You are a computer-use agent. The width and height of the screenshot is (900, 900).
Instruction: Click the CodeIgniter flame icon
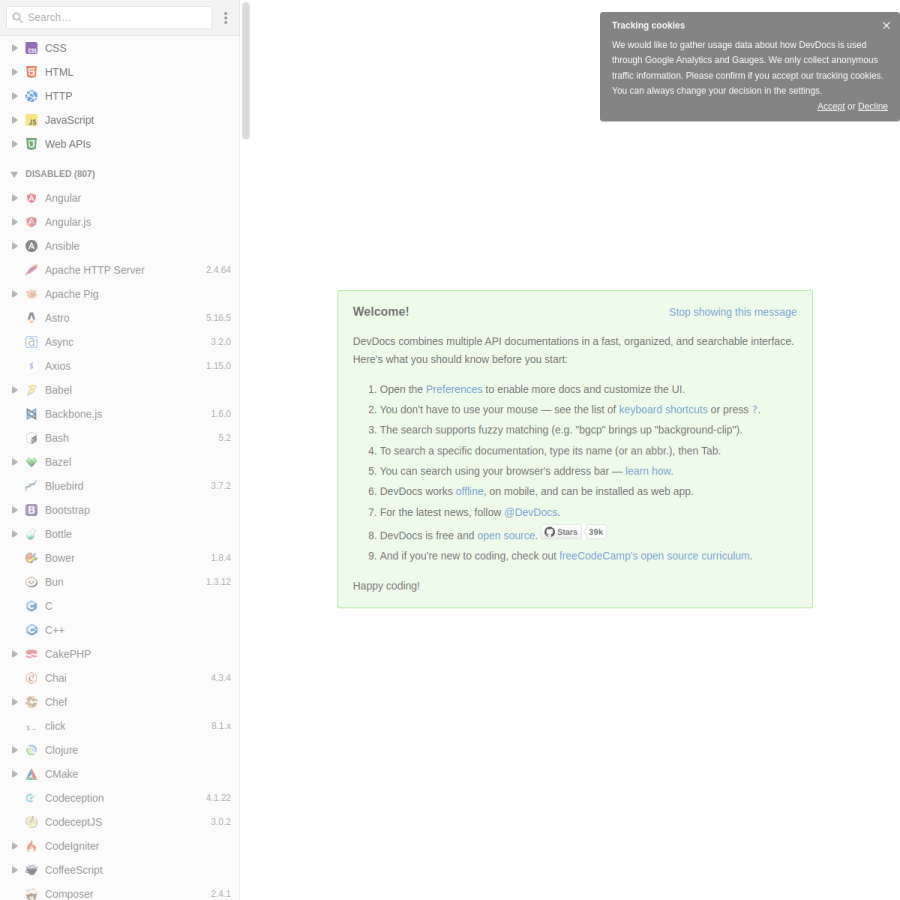coord(32,847)
